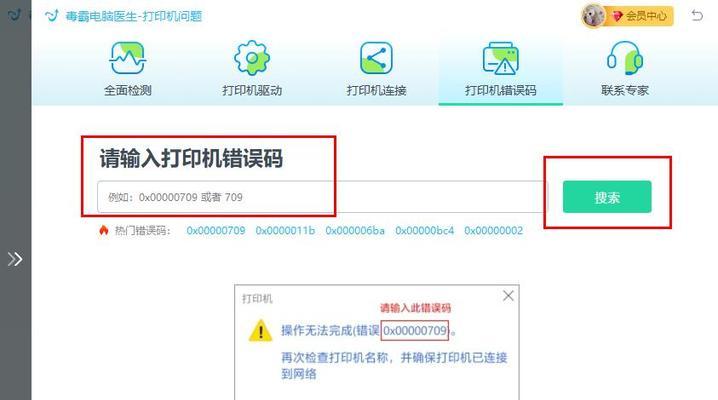The image size is (718, 400).
Task: Select hot error code 0x0000011b
Action: pyautogui.click(x=285, y=230)
